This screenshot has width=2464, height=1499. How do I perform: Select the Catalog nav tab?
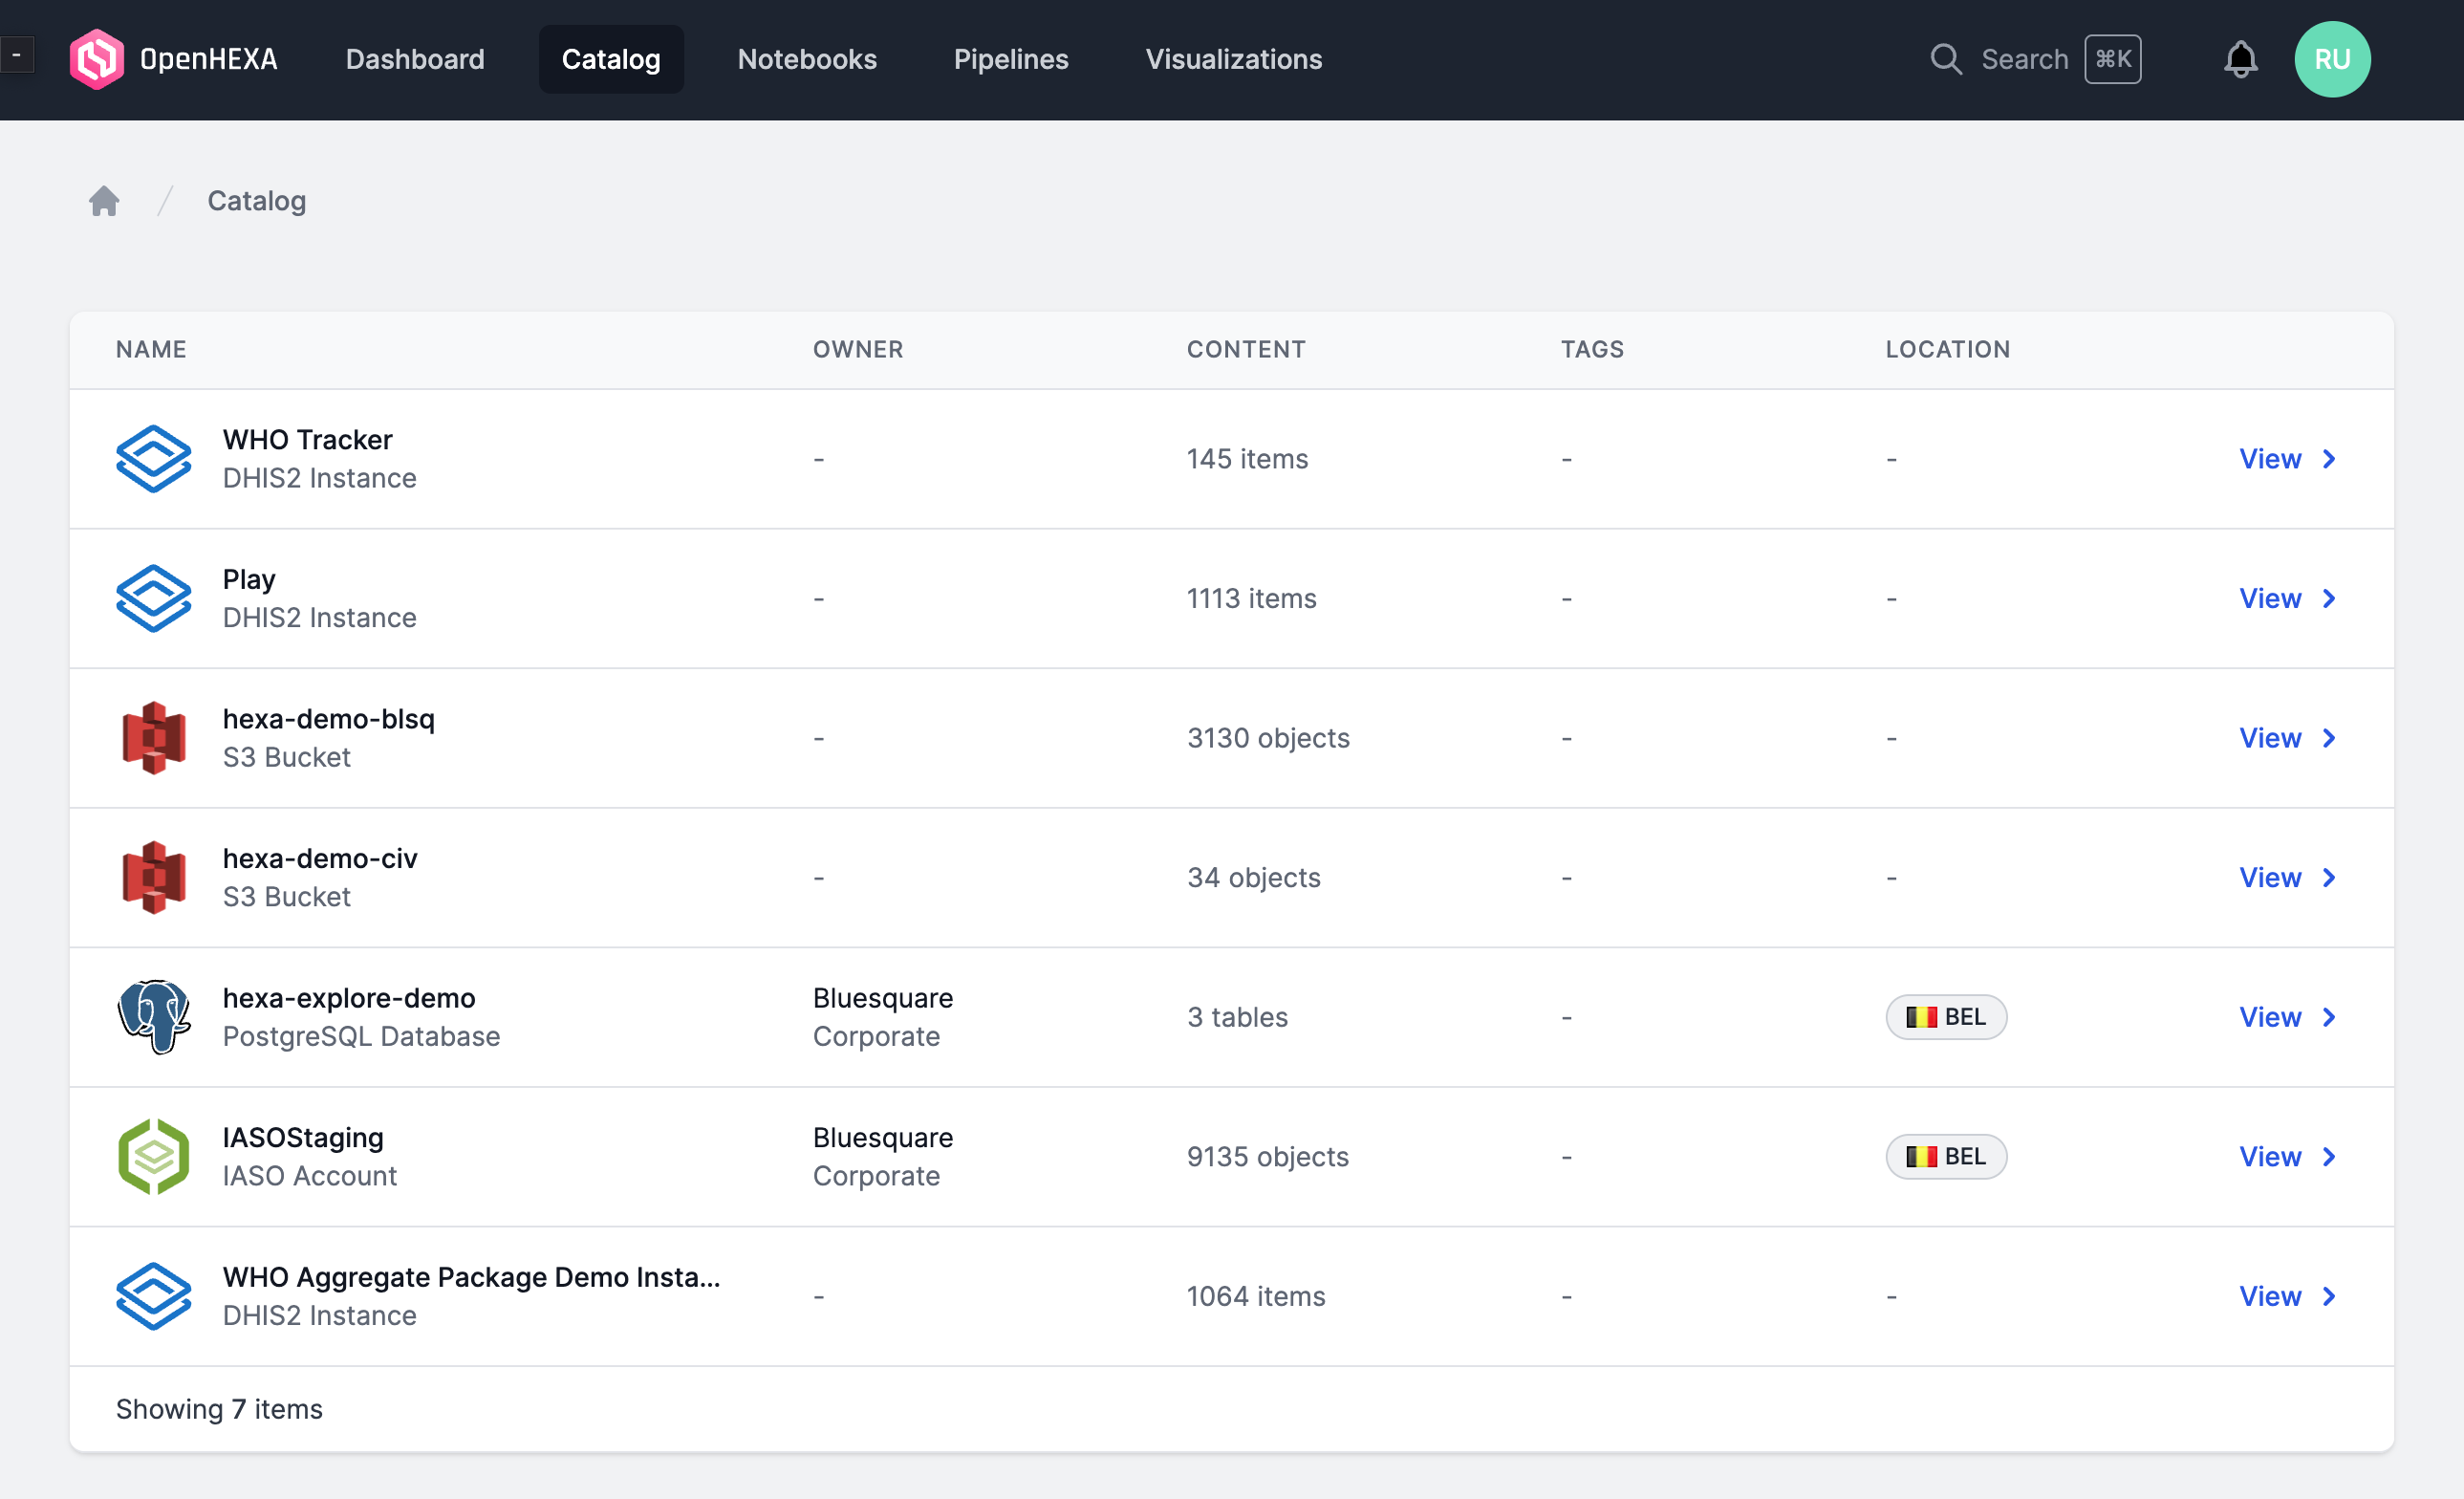(611, 59)
